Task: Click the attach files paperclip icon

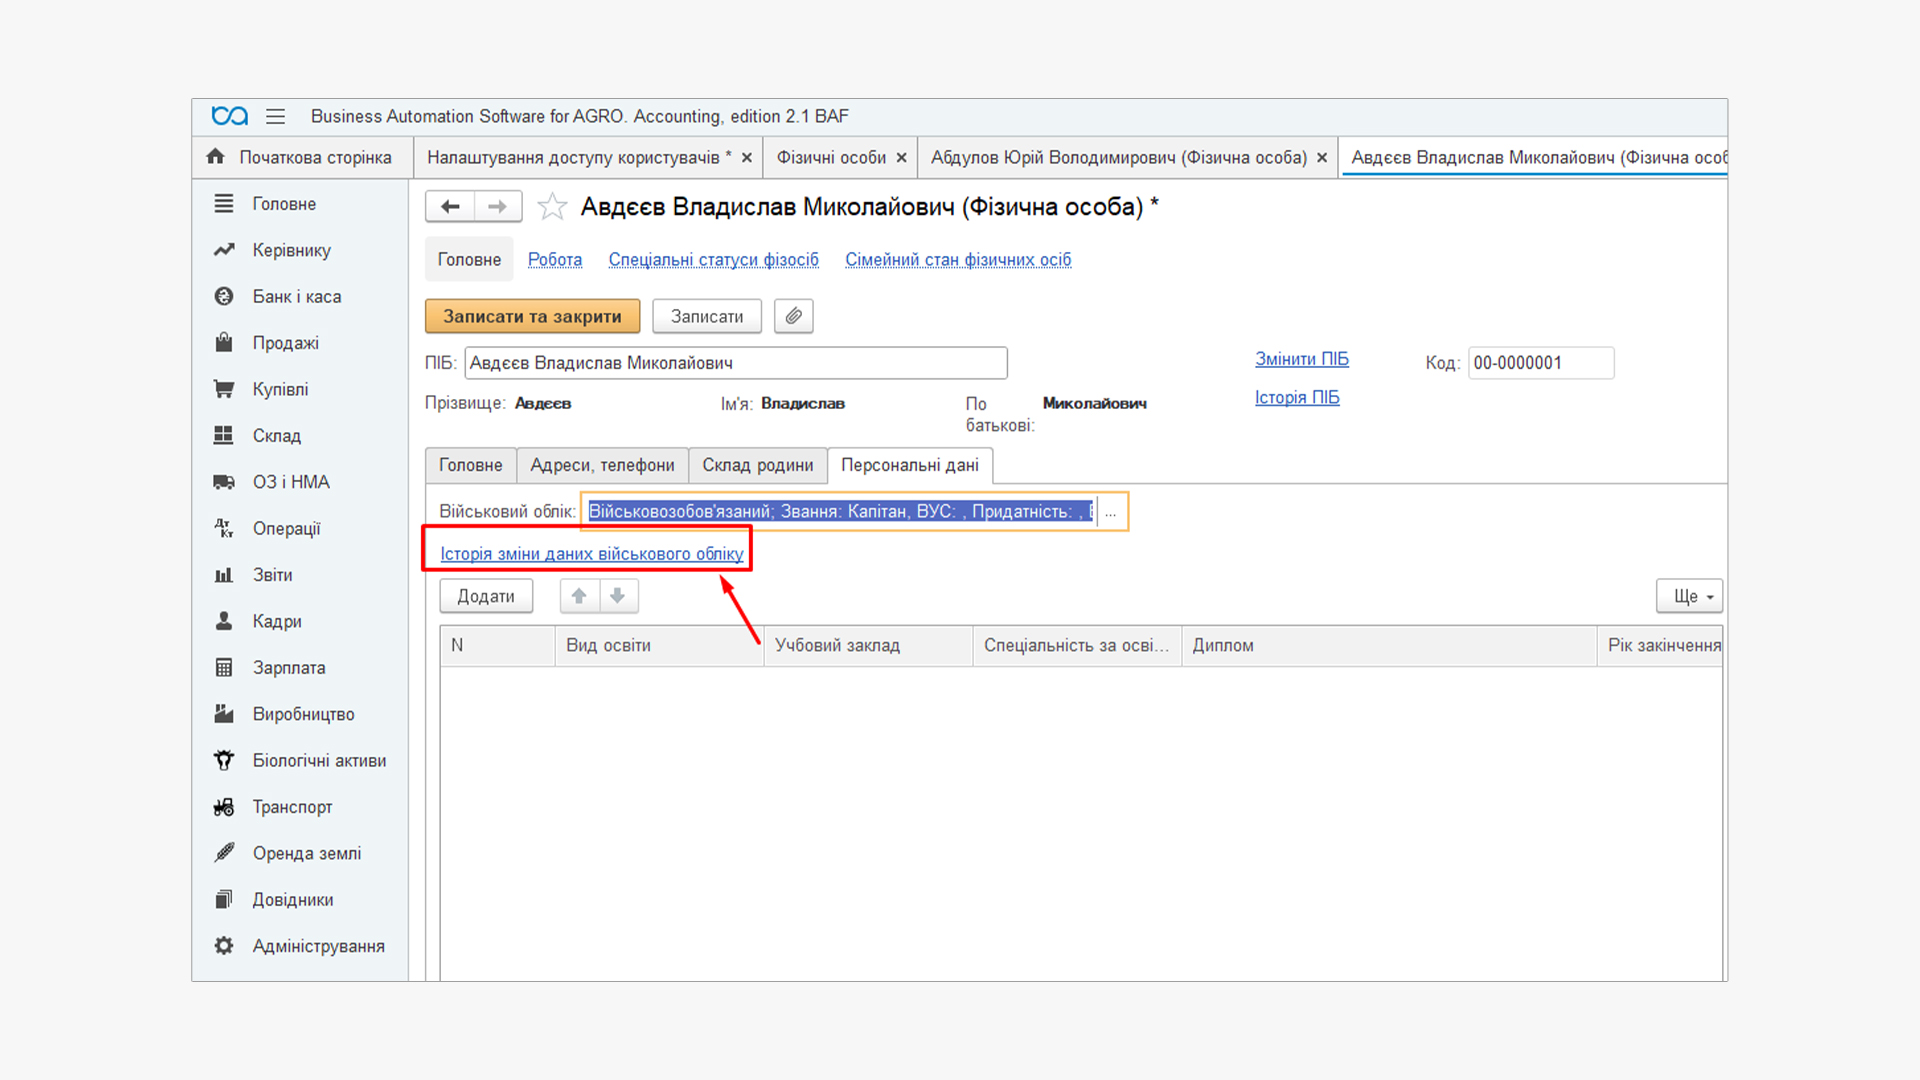Action: pyautogui.click(x=793, y=316)
